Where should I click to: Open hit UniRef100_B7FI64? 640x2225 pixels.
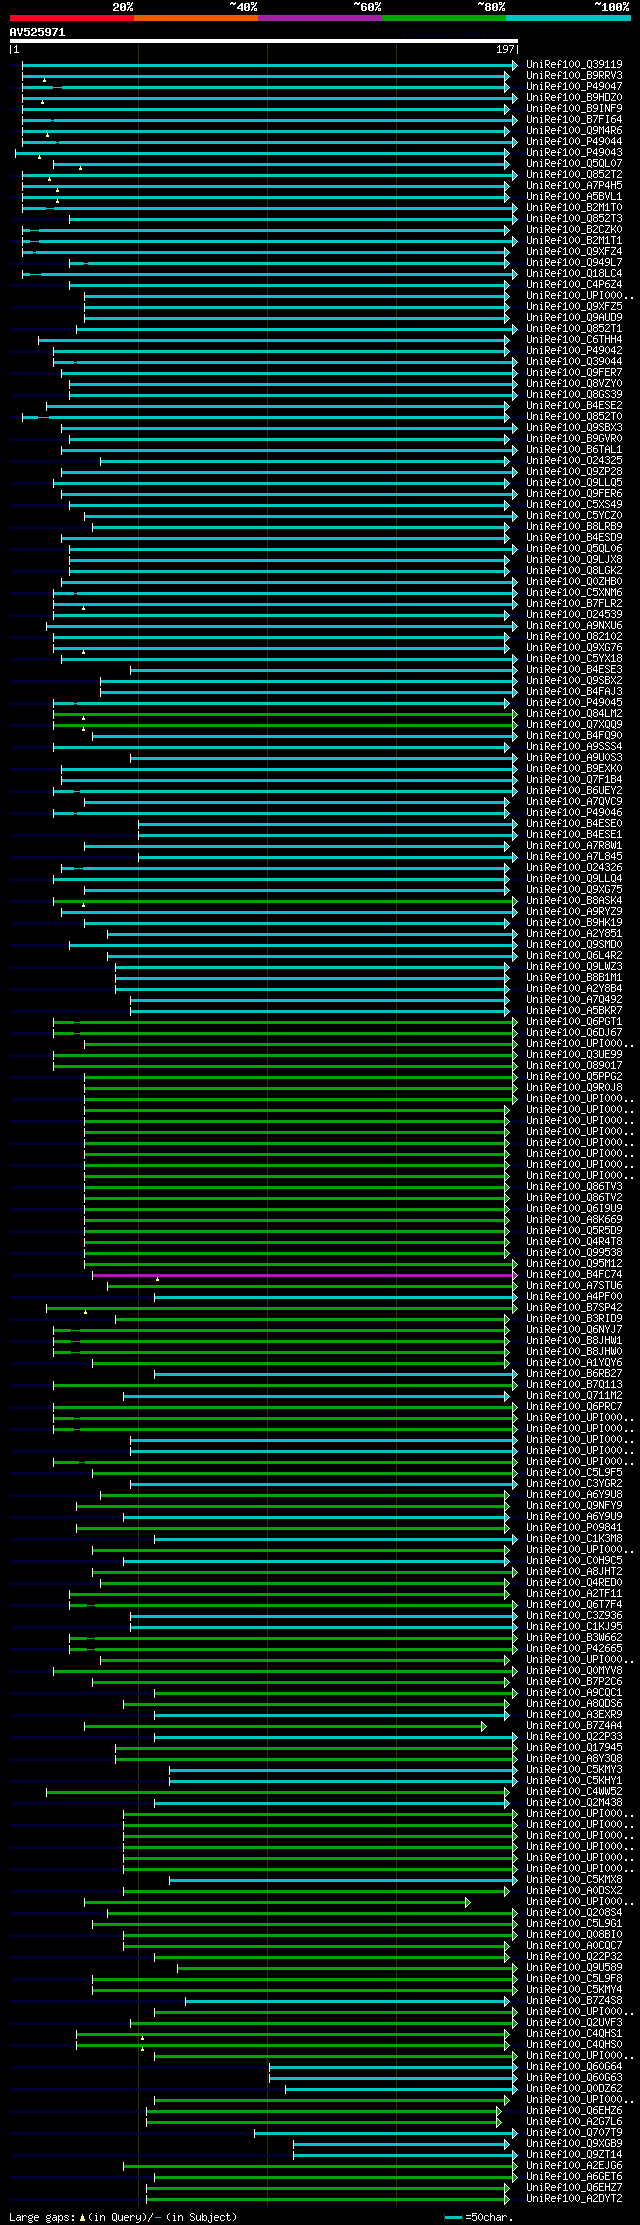coord(574,120)
